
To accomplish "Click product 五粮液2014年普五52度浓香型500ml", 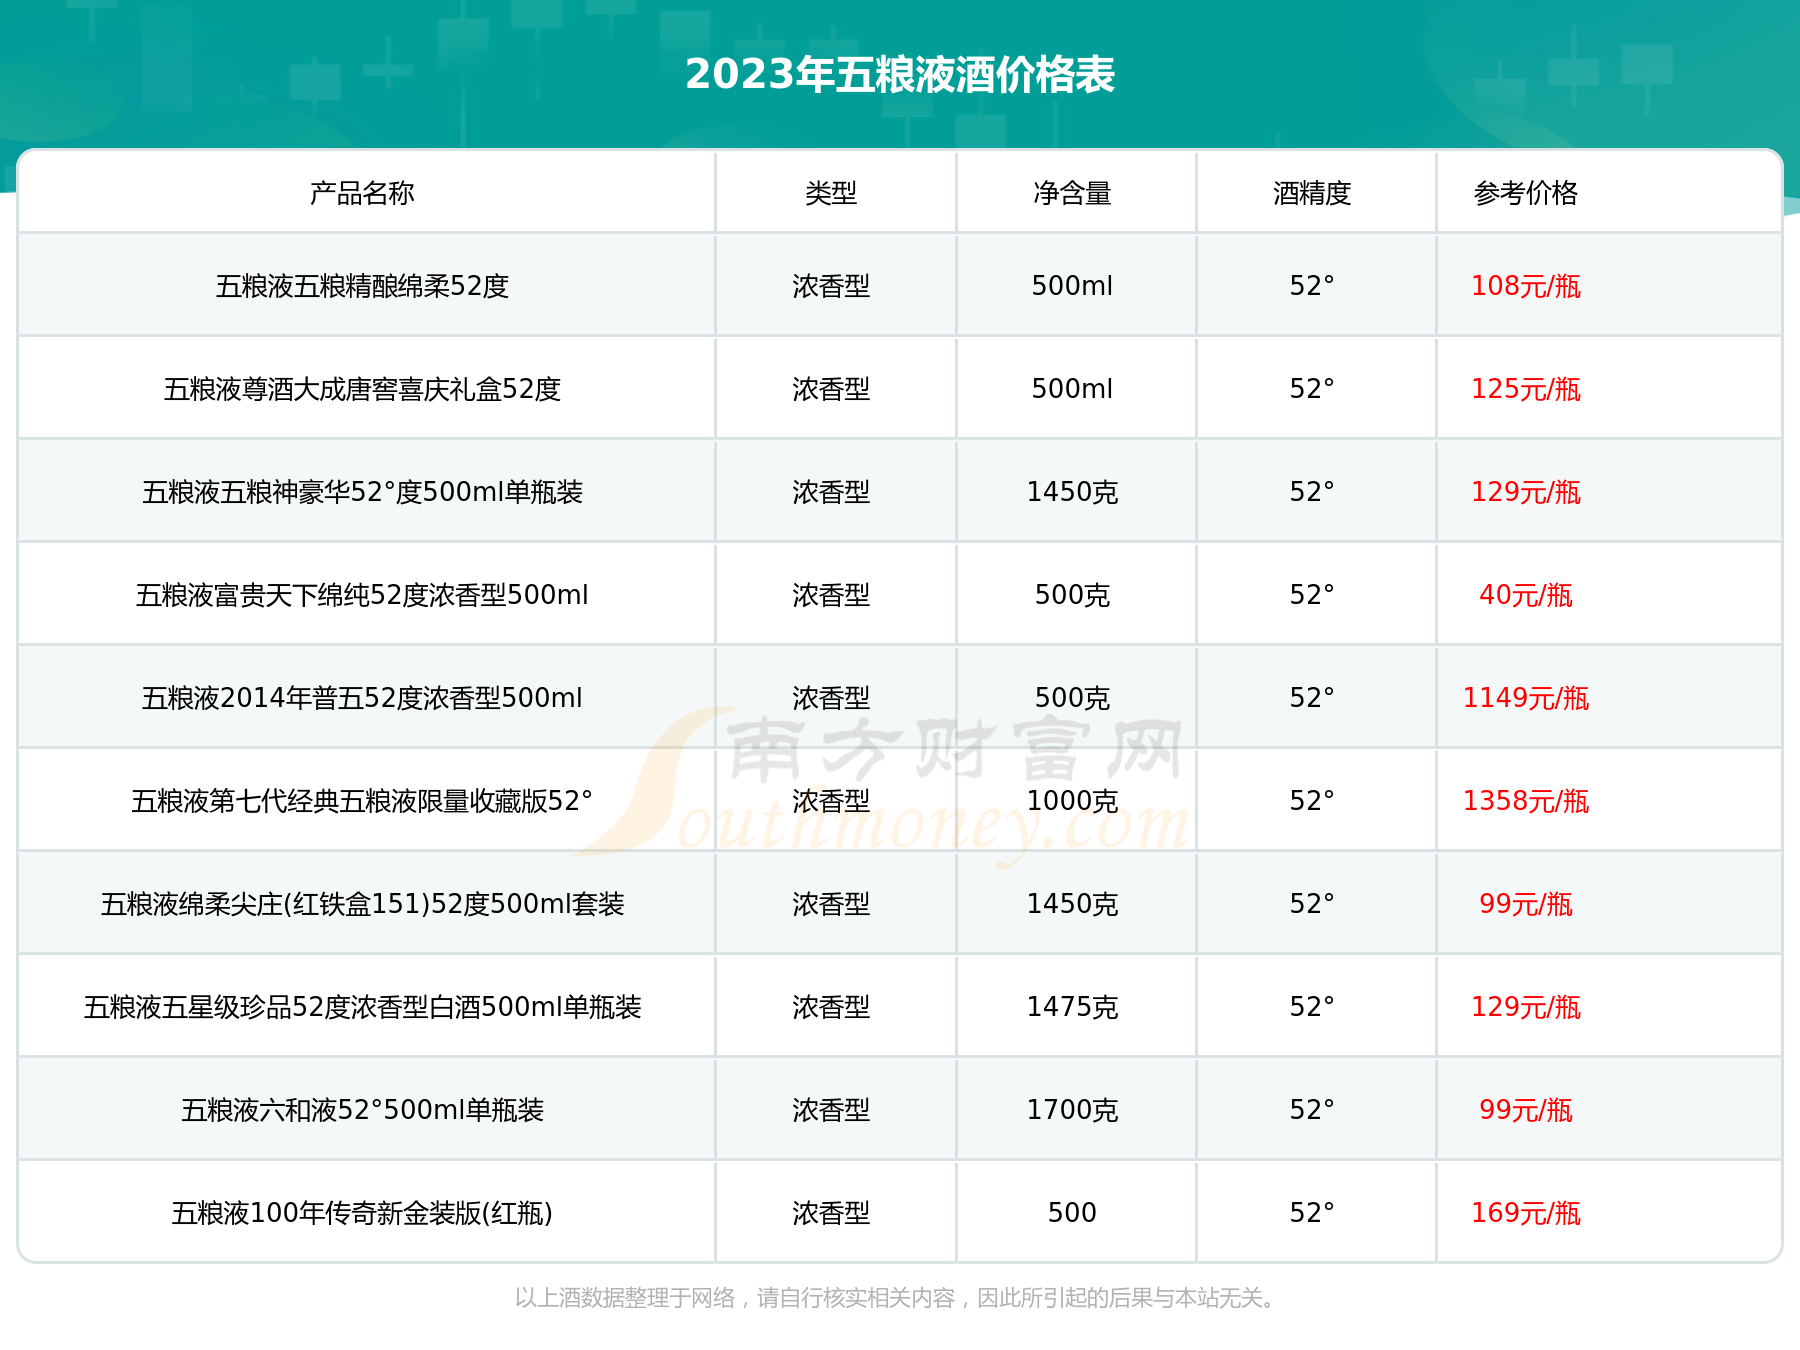I will 362,698.
